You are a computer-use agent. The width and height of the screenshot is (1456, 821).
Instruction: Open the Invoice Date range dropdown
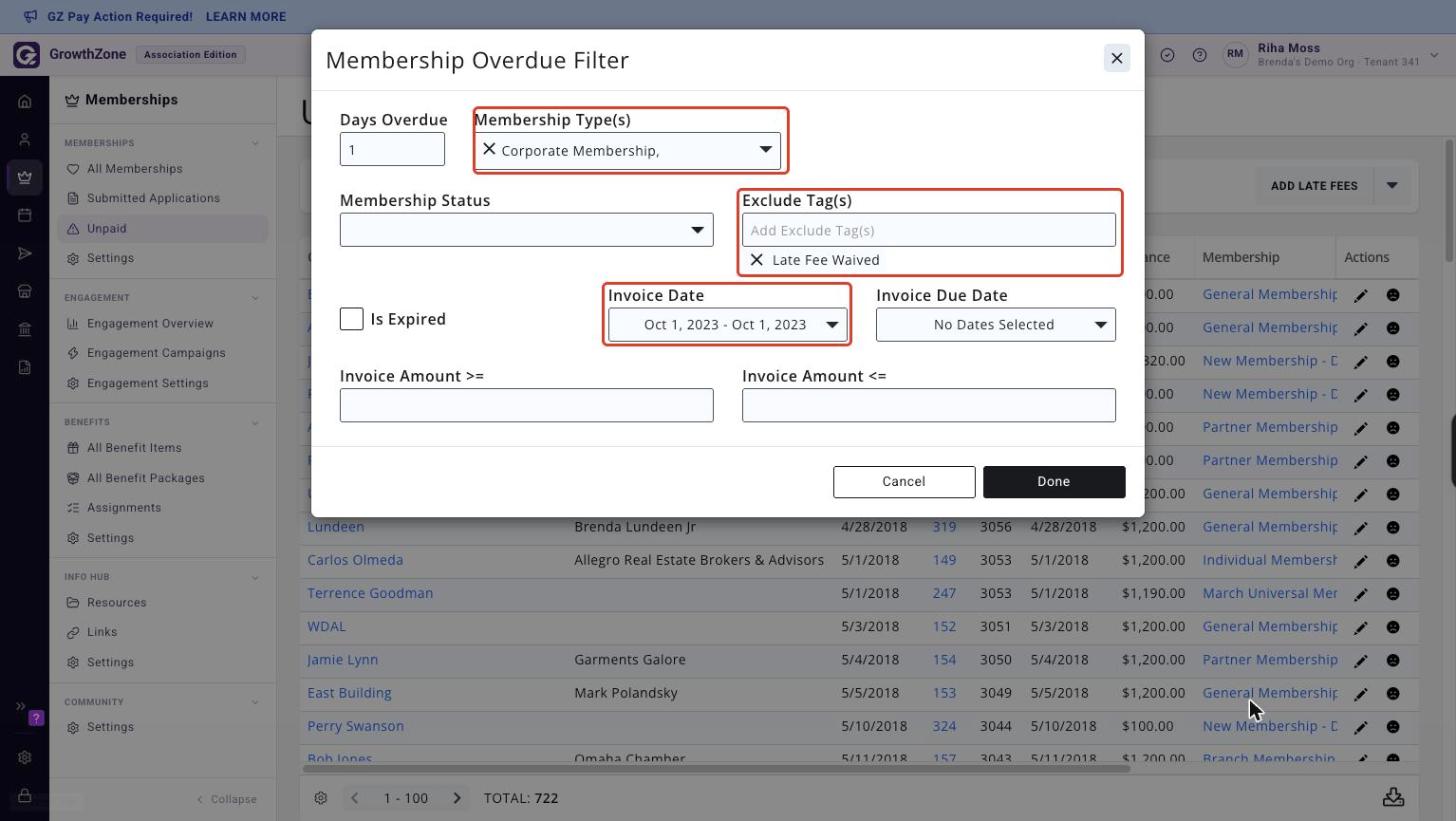[727, 325]
